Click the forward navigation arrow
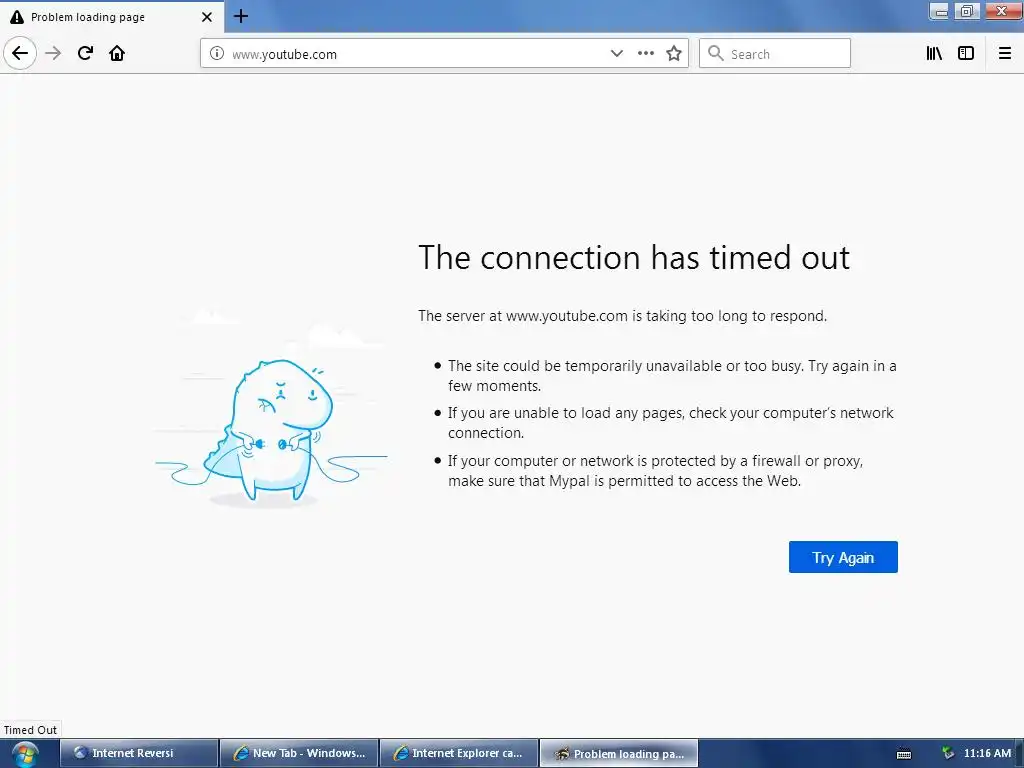The width and height of the screenshot is (1024, 768). [x=53, y=53]
